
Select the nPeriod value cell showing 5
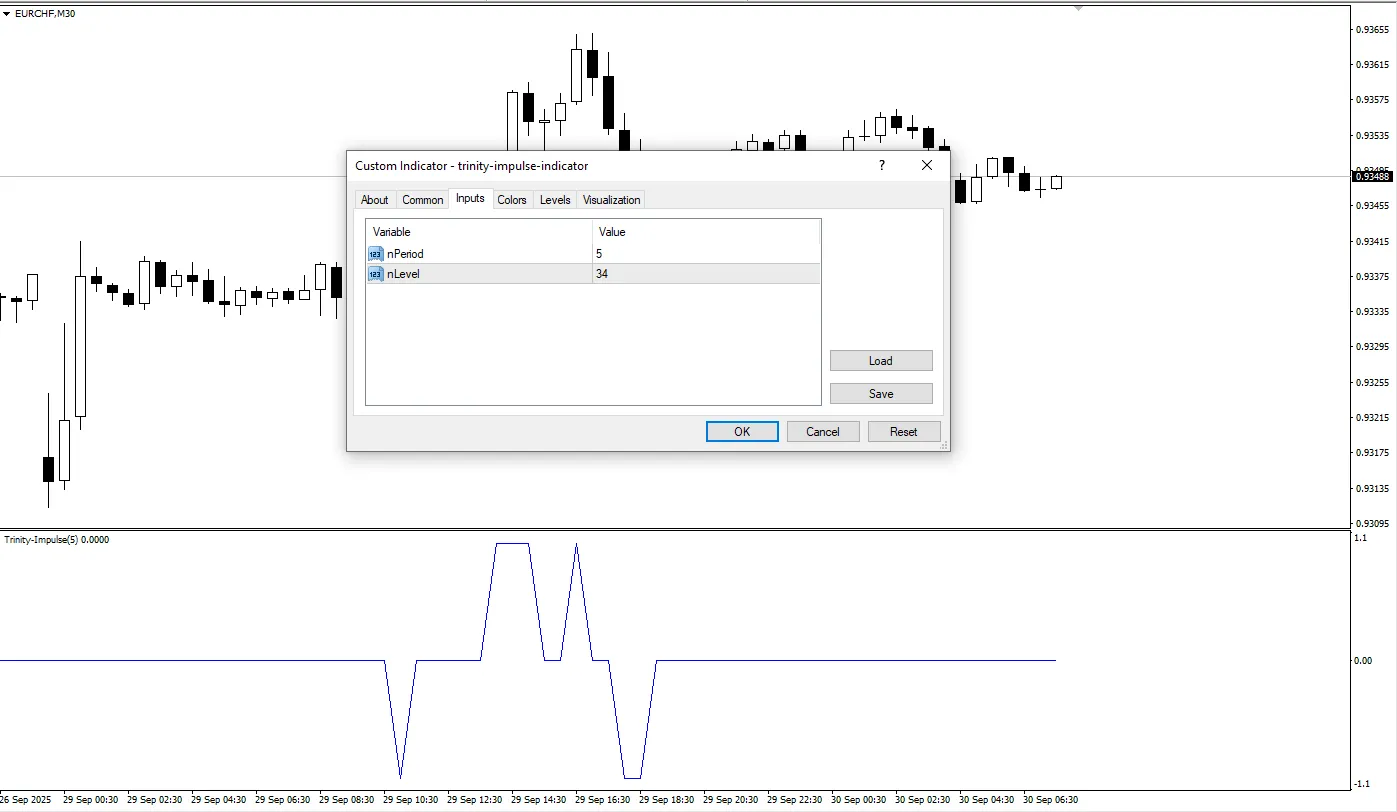[x=705, y=254]
